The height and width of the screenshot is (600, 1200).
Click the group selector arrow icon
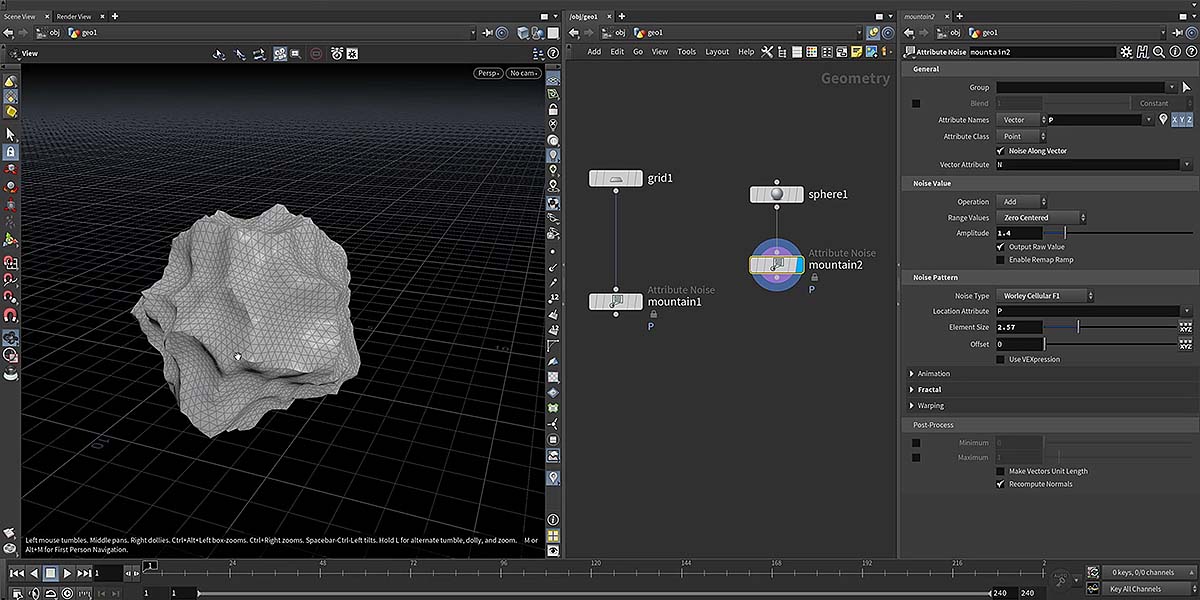pos(1187,87)
